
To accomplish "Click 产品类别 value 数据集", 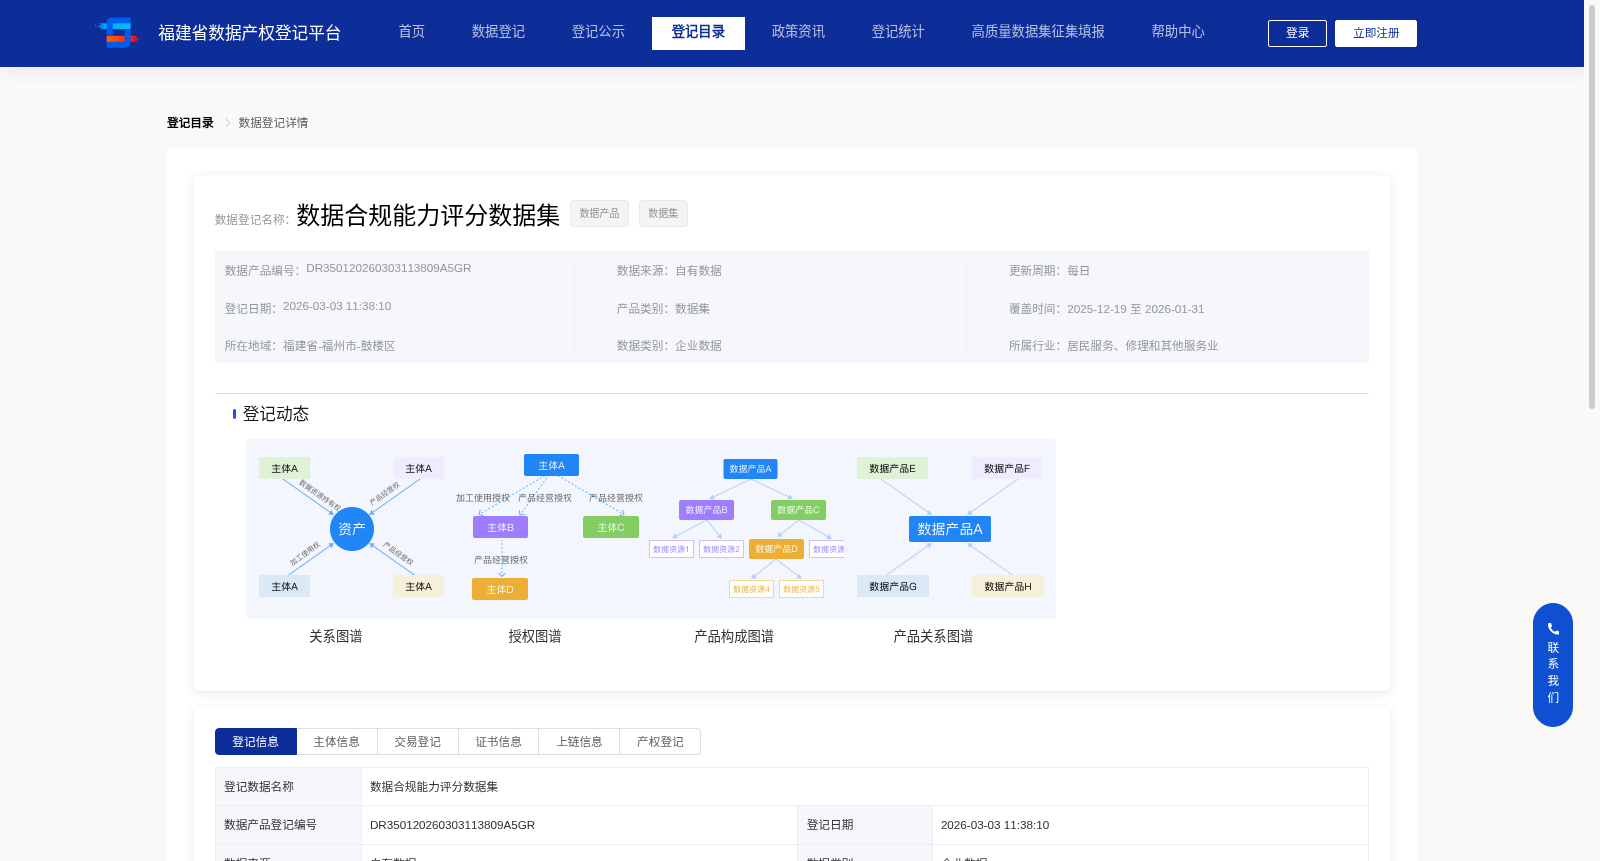I will click(692, 309).
